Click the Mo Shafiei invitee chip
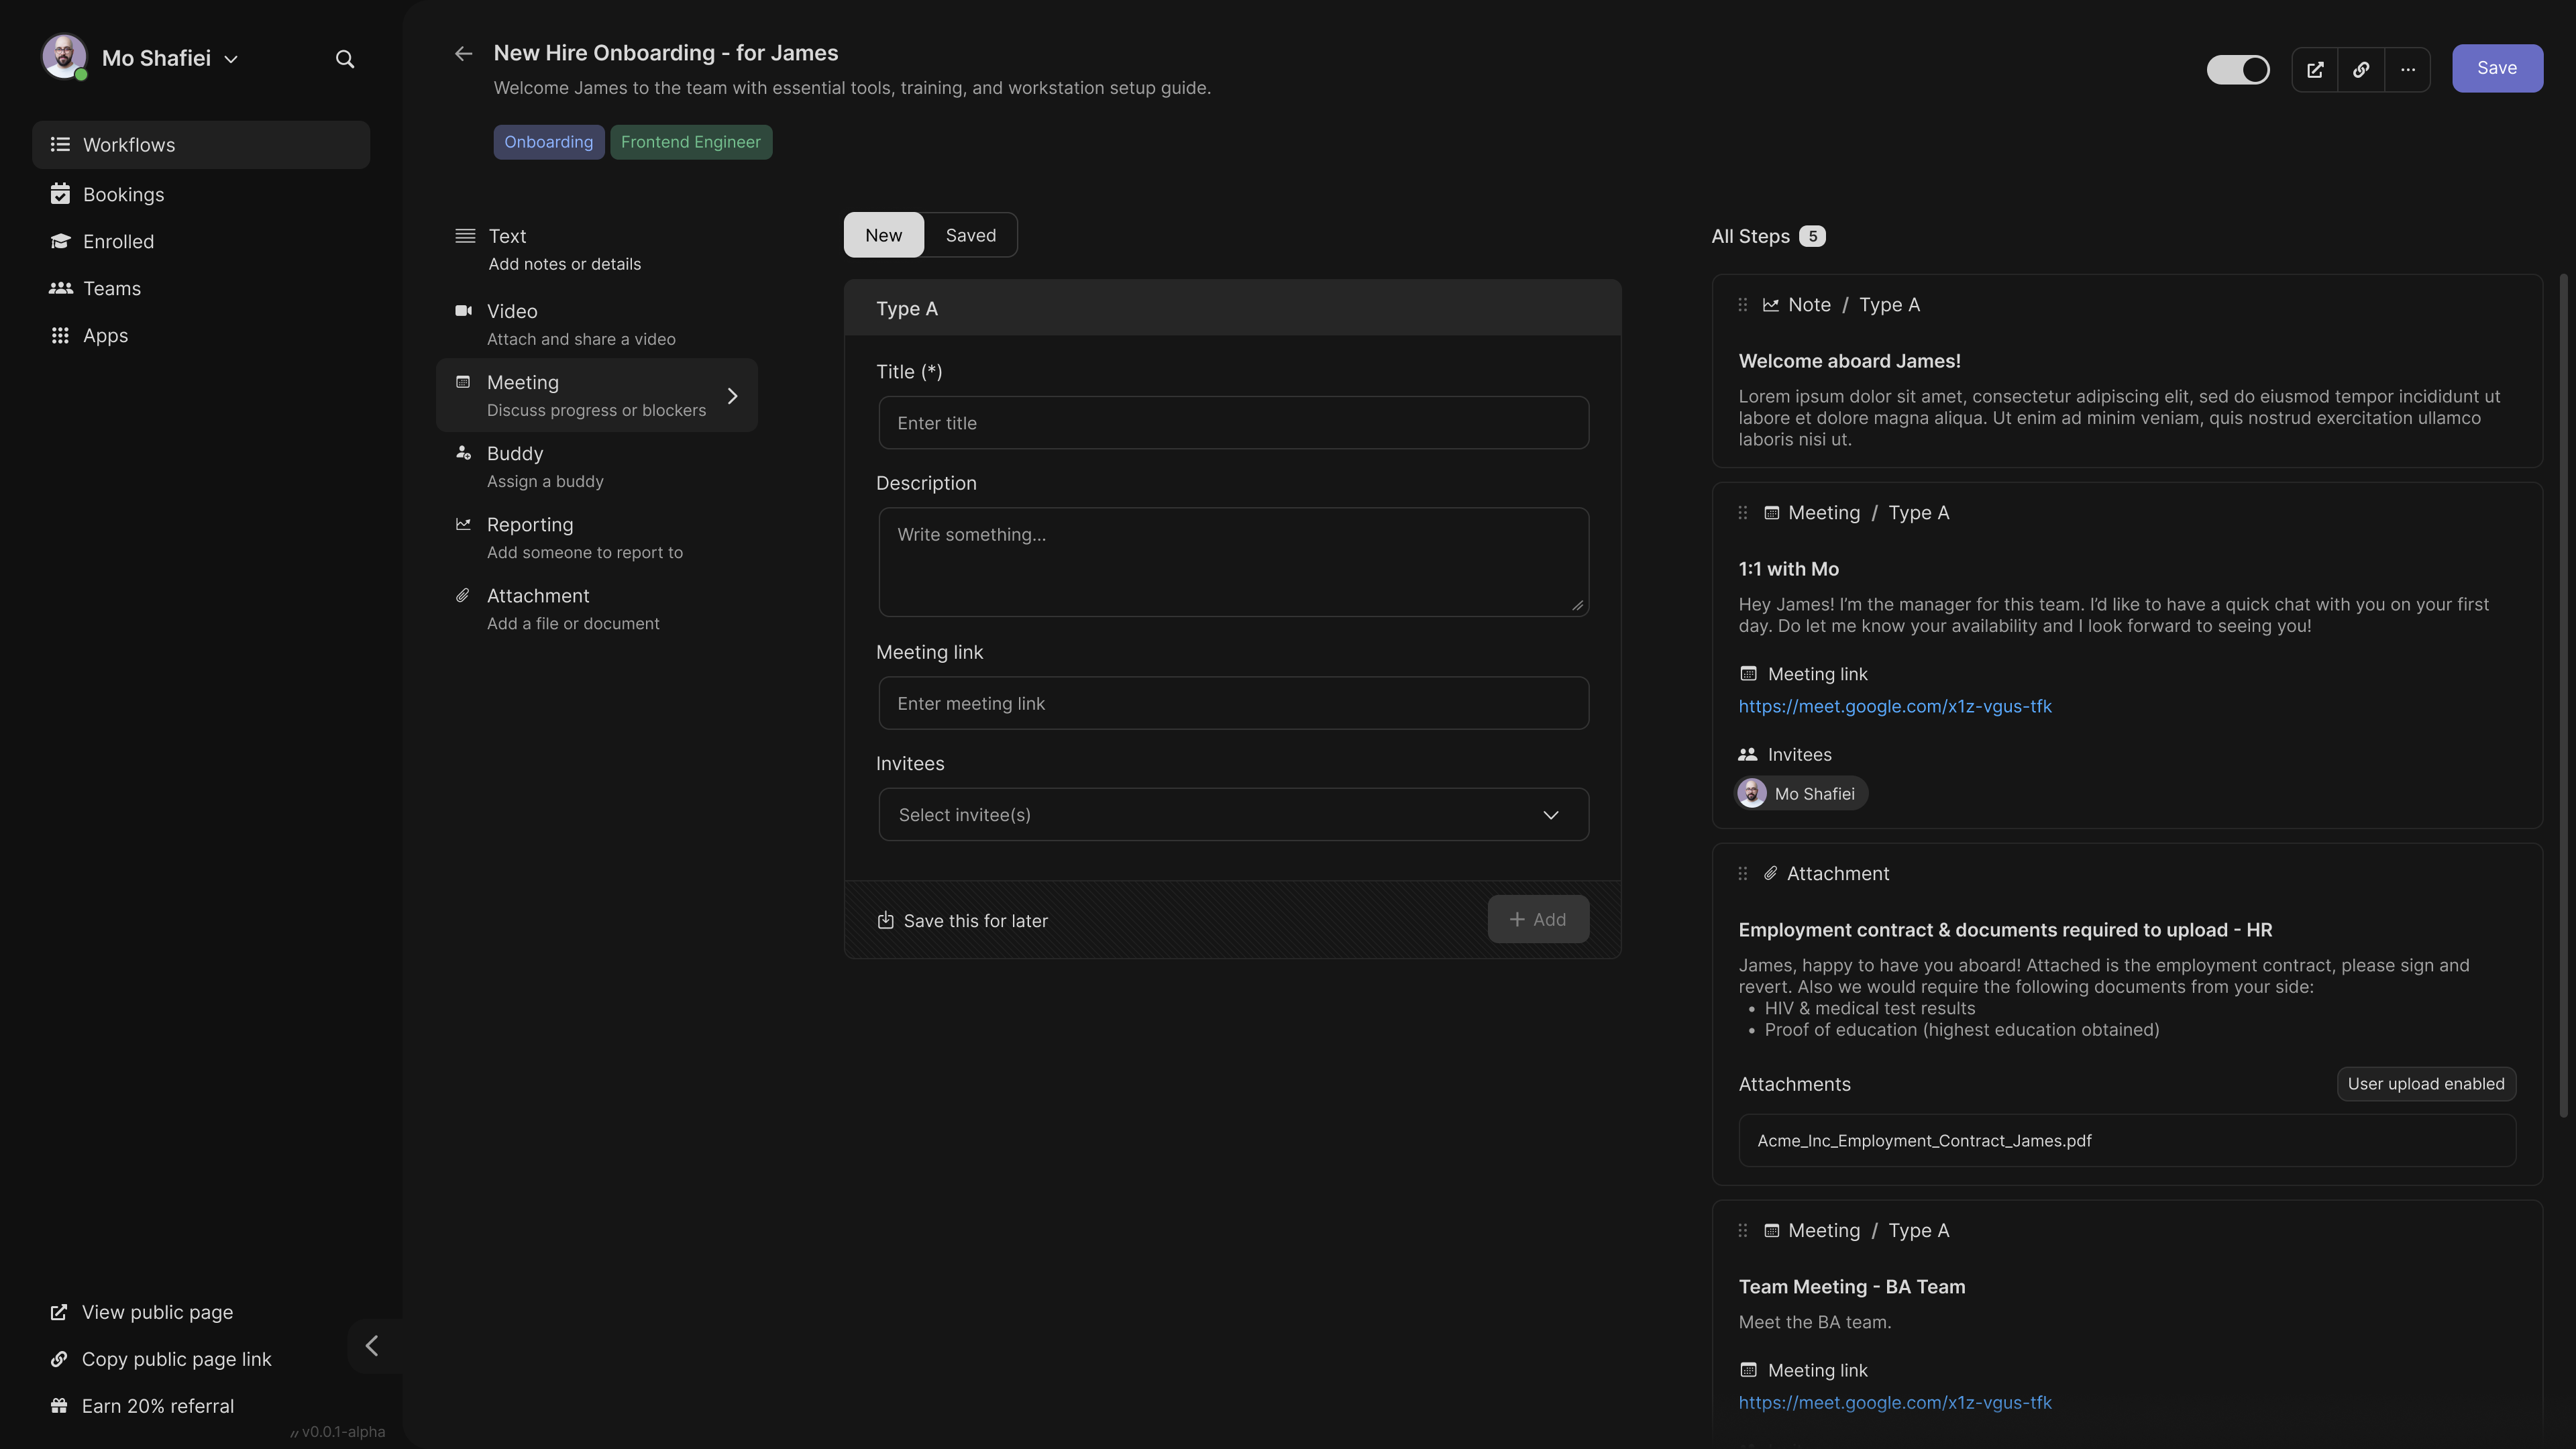 pyautogui.click(x=1801, y=793)
